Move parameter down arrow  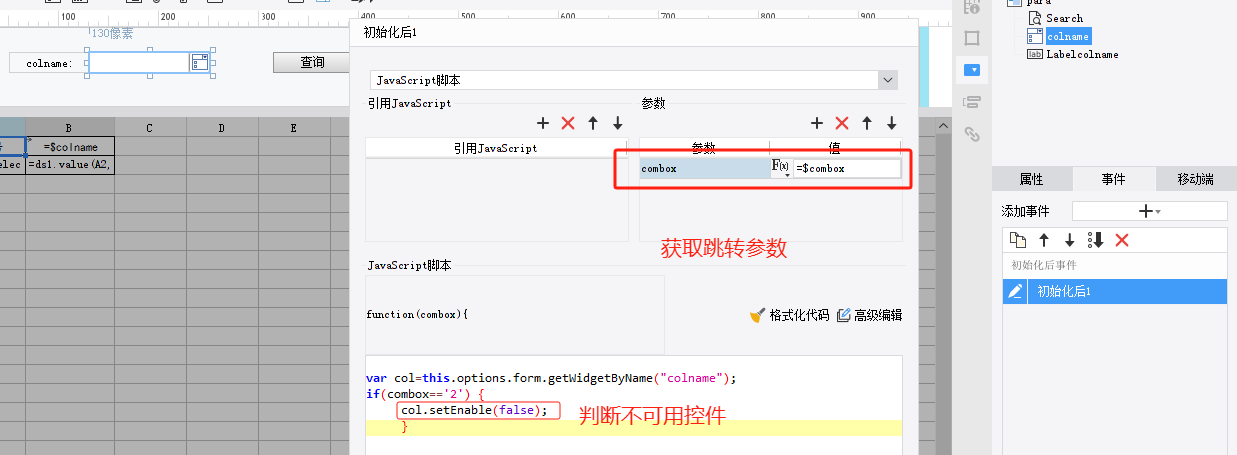click(892, 123)
